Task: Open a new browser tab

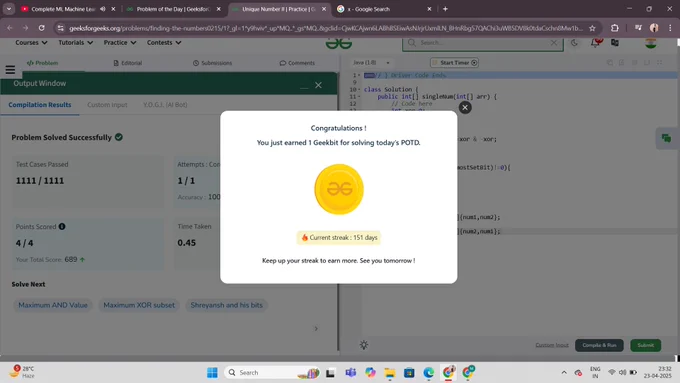Action: click(445, 9)
